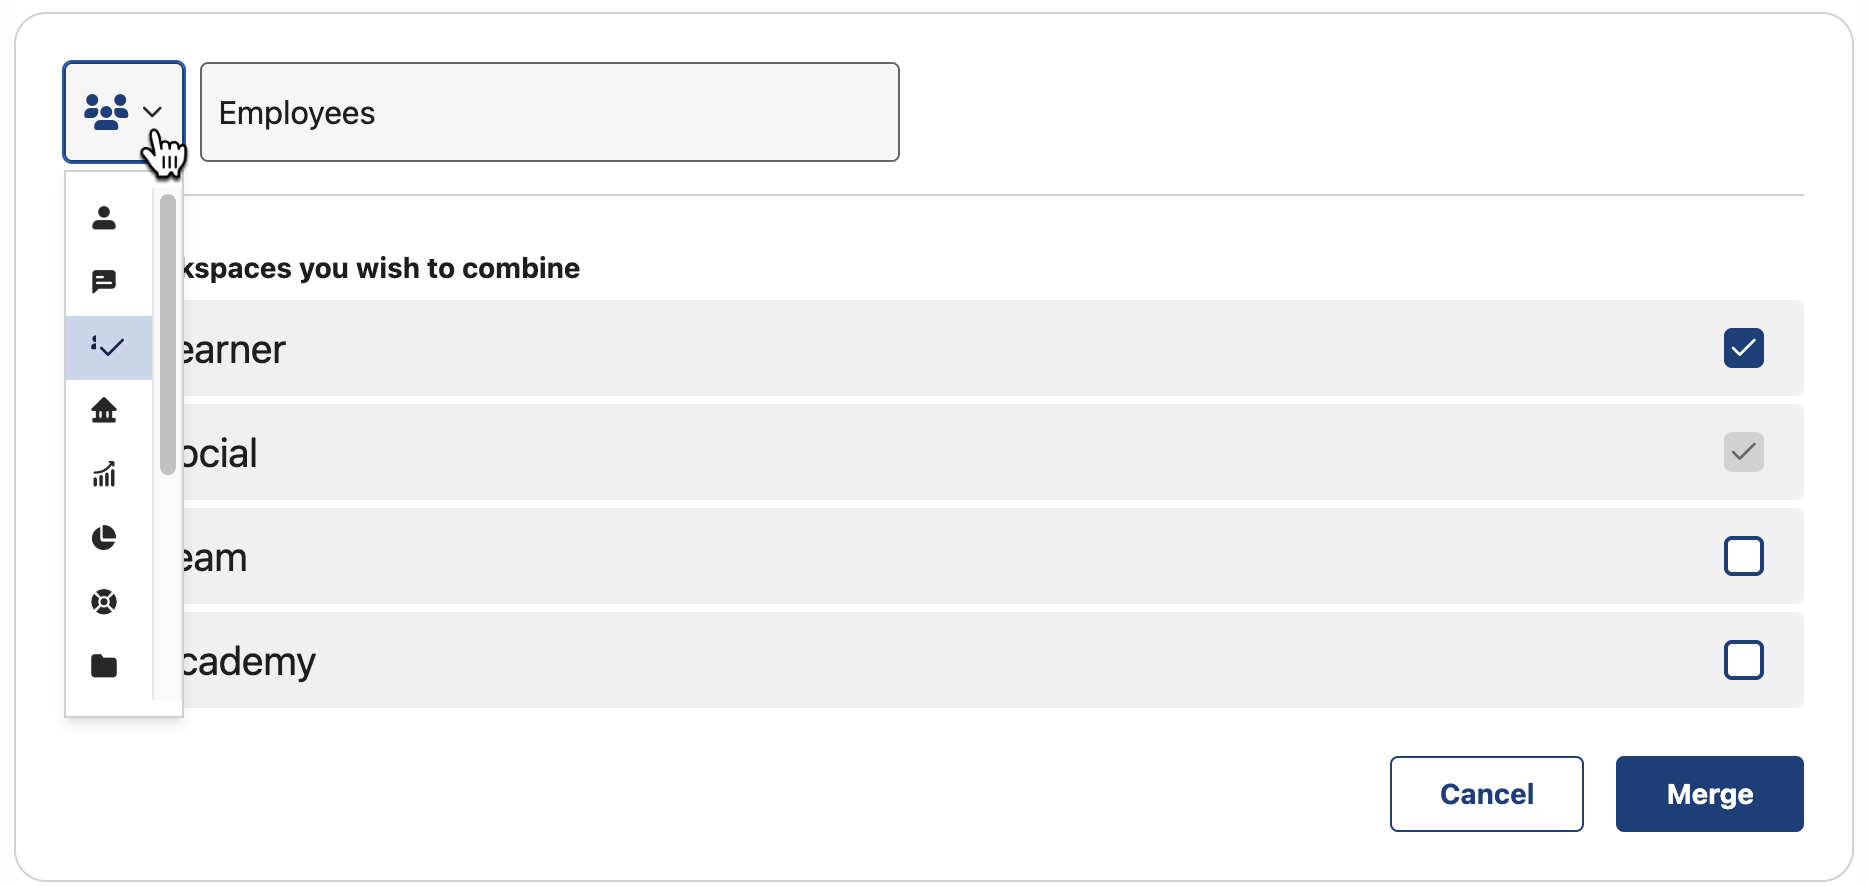Click the Employees name input field

(x=550, y=112)
